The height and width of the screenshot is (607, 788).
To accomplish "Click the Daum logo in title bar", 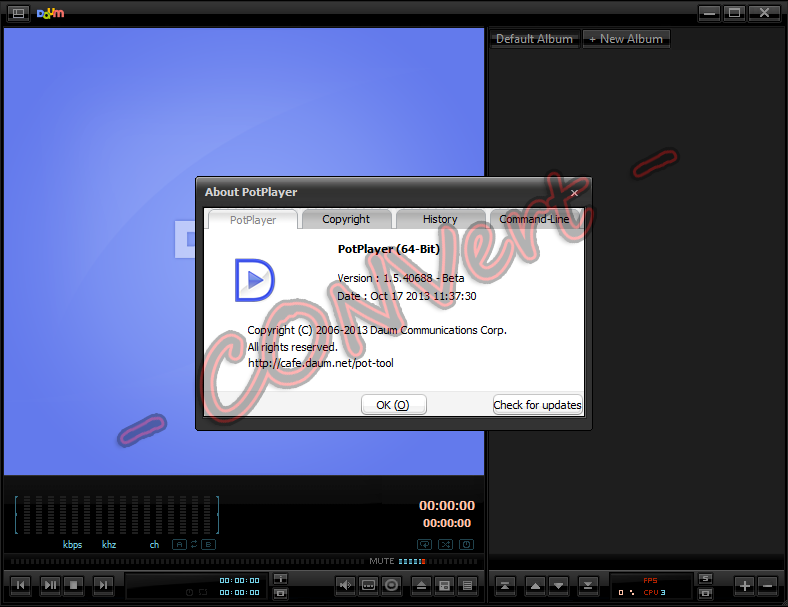I will (50, 13).
